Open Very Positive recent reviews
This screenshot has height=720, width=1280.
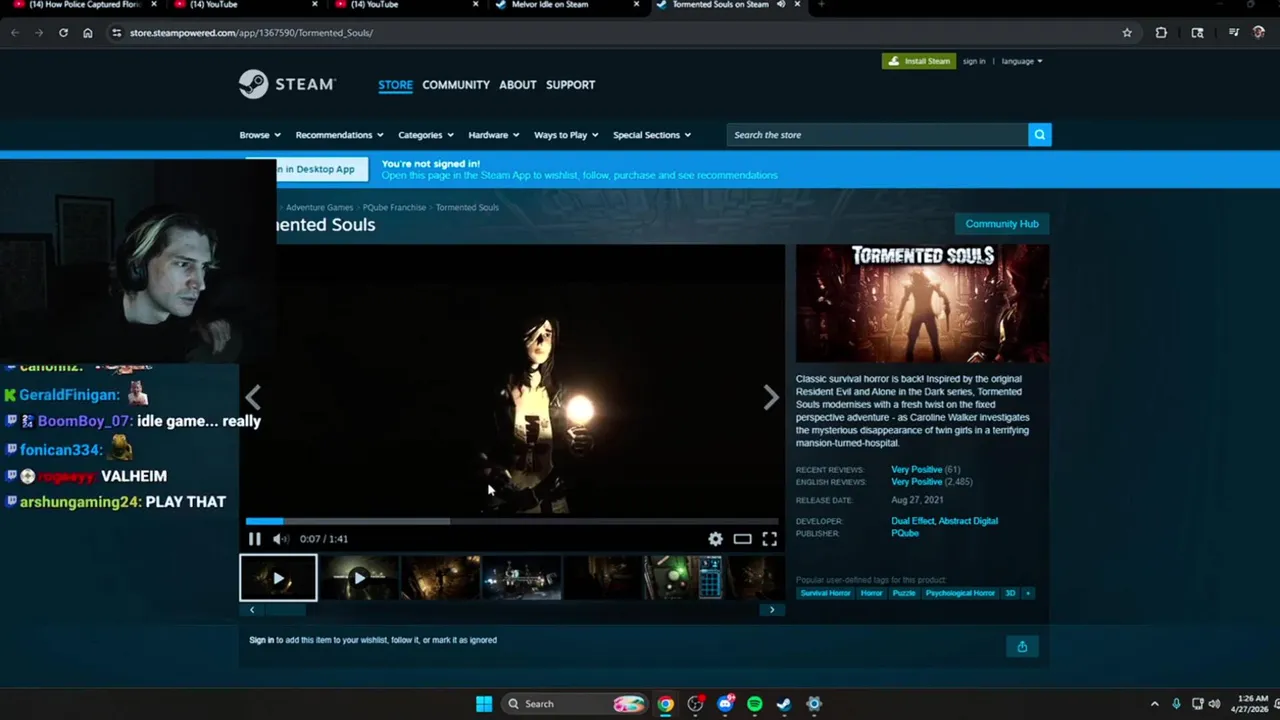[916, 470]
